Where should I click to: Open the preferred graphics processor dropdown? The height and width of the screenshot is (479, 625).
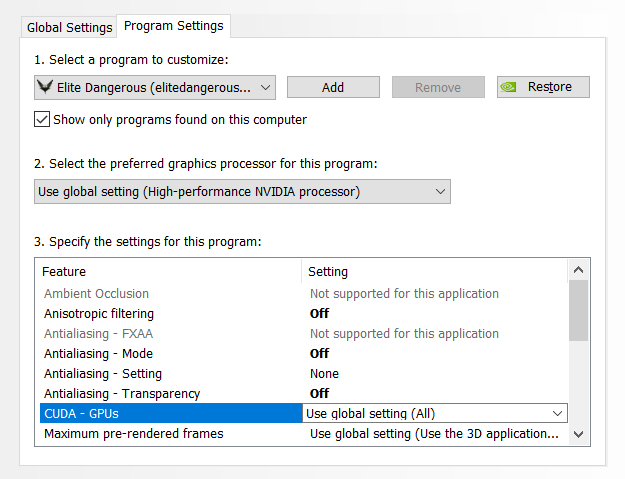point(242,192)
